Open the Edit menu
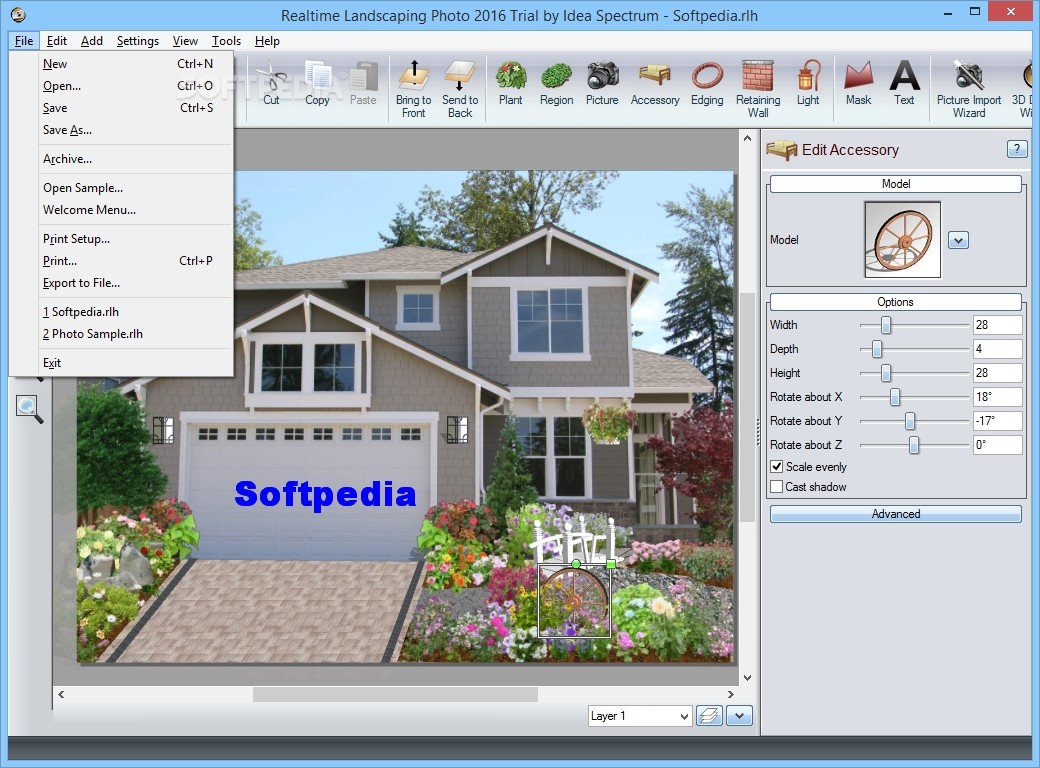 (x=56, y=40)
